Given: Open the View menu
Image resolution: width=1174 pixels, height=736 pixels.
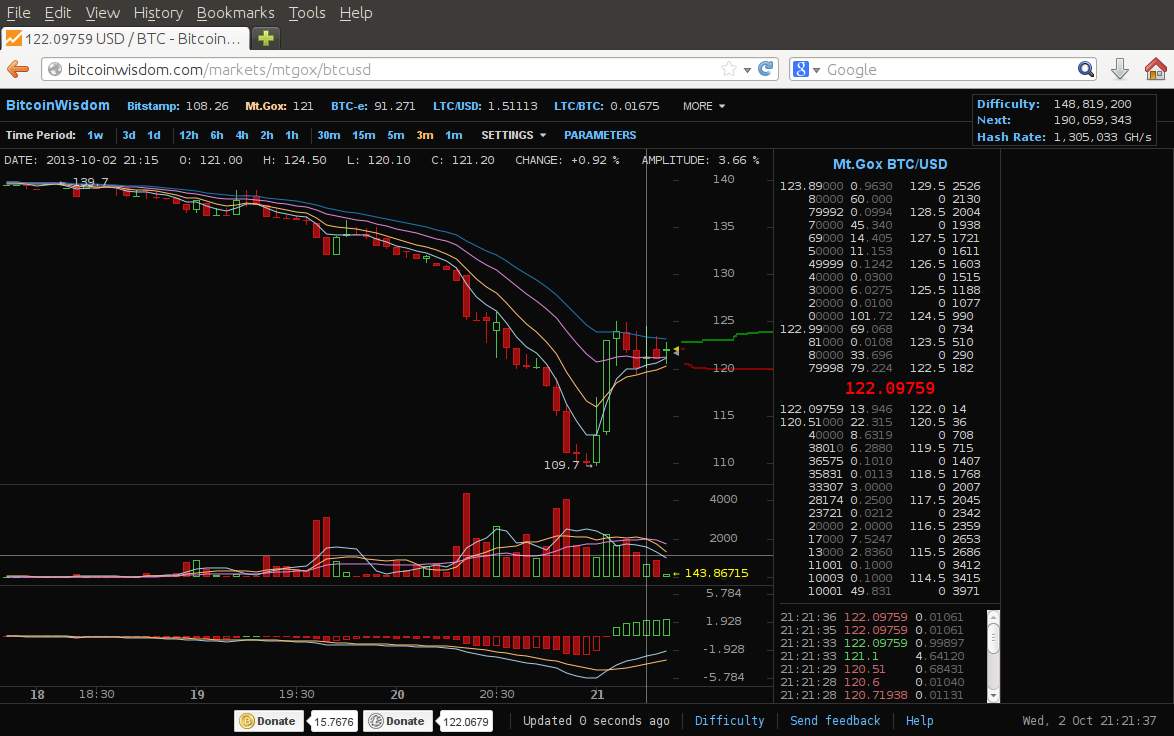Looking at the screenshot, I should (103, 13).
